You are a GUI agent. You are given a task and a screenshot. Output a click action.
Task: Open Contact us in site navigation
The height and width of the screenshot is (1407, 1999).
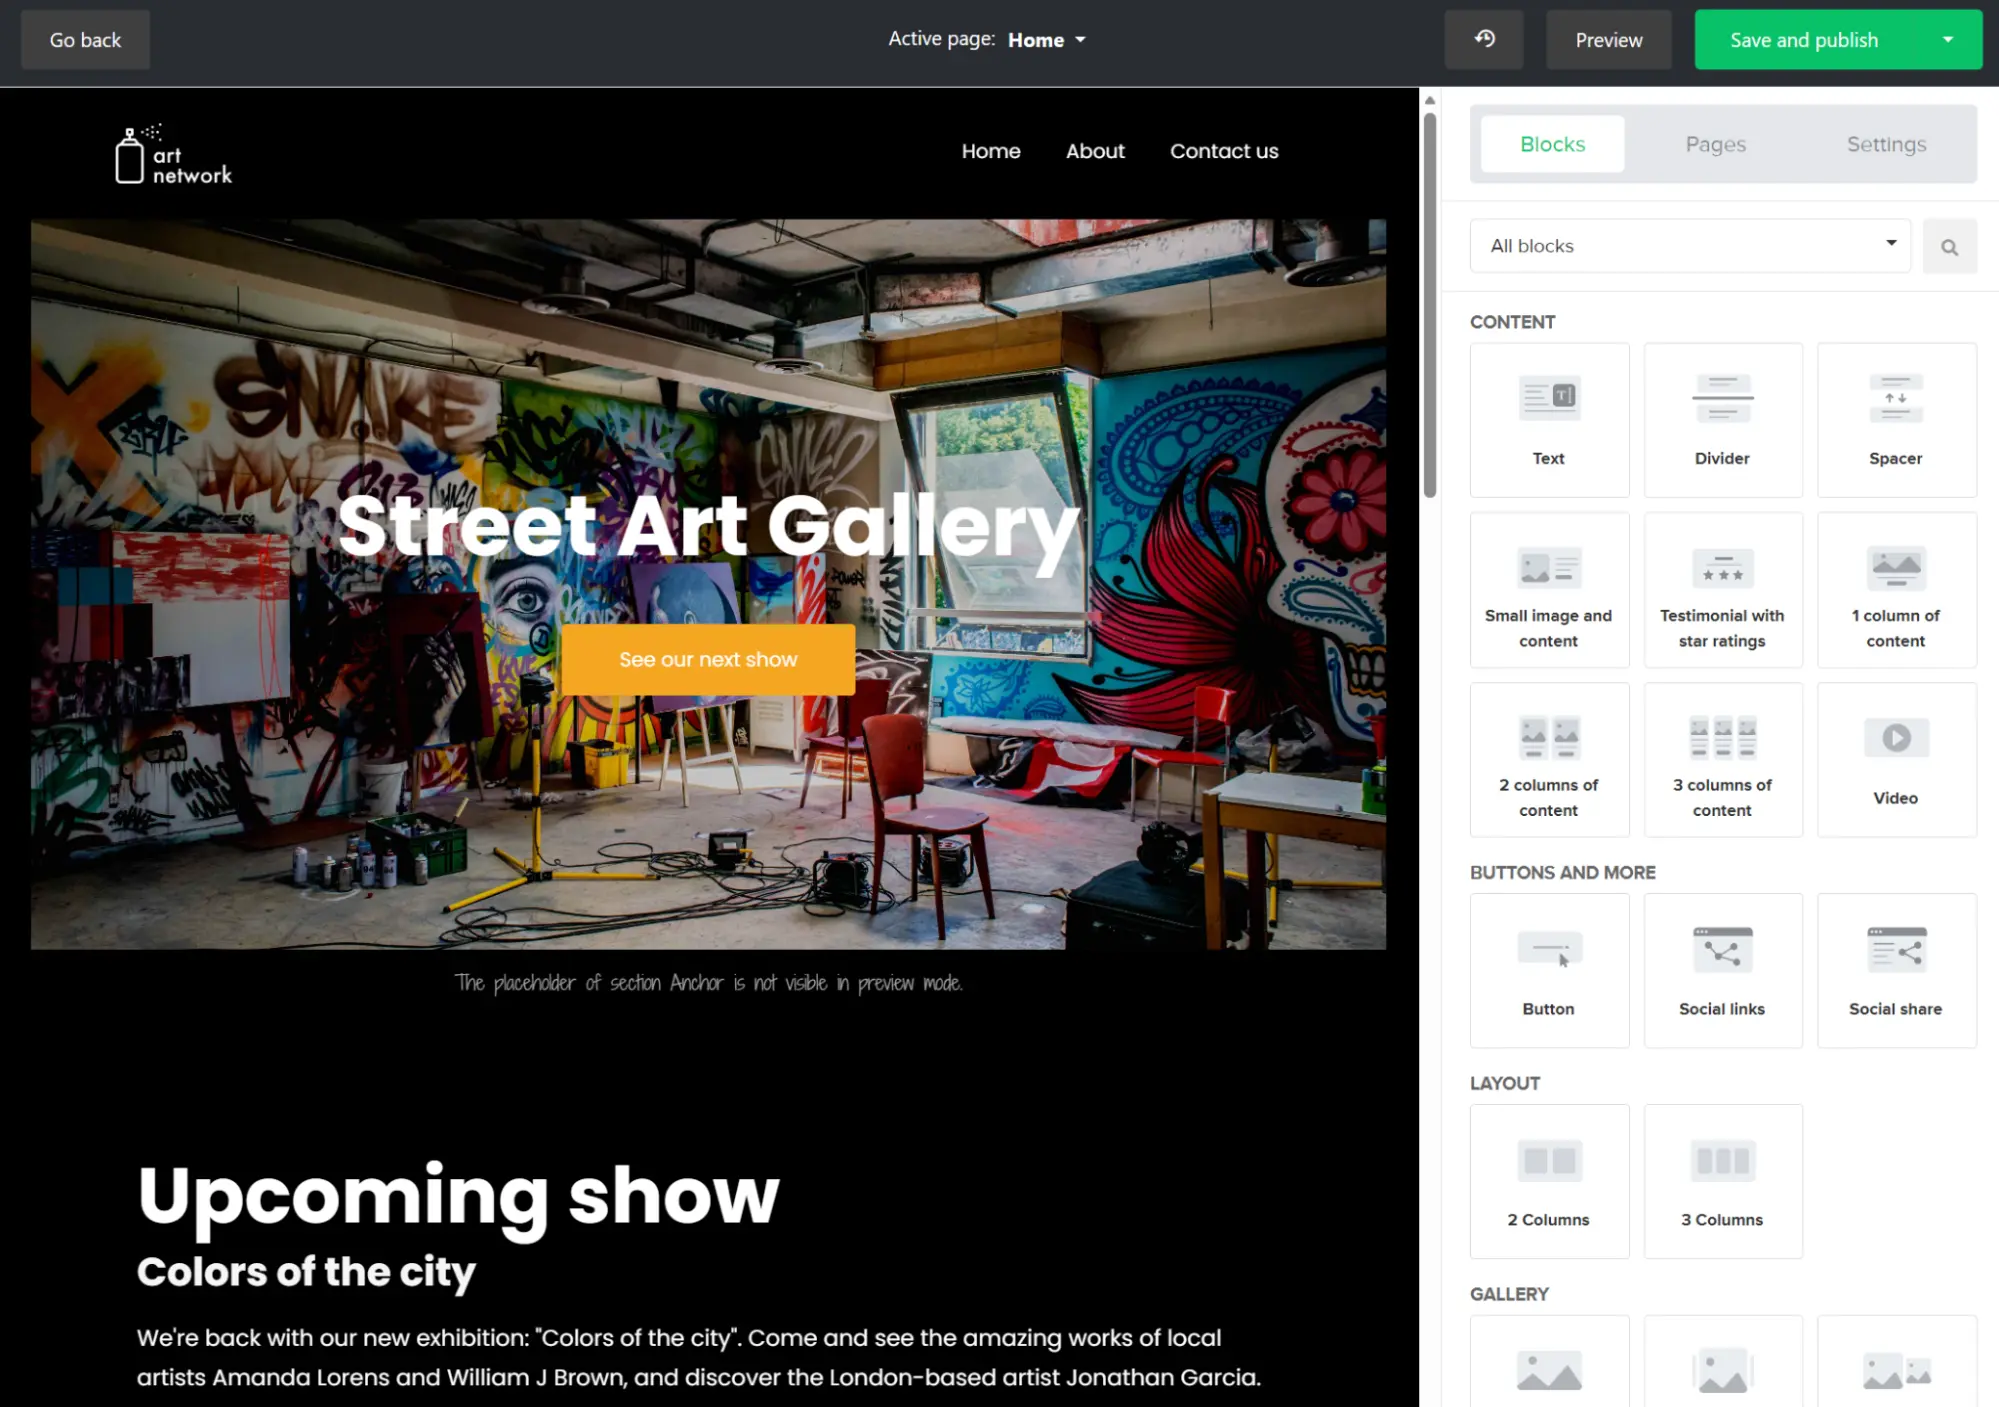tap(1224, 151)
